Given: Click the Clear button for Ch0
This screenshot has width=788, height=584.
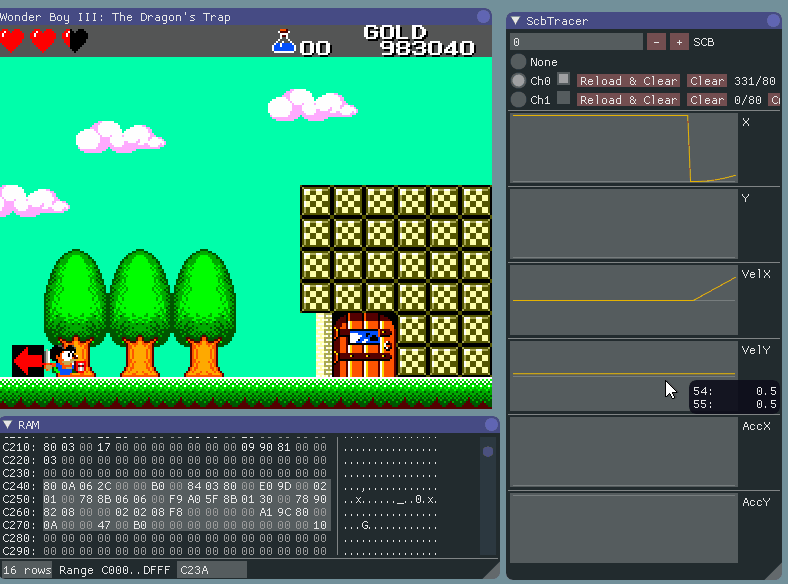Looking at the screenshot, I should pyautogui.click(x=707, y=81).
